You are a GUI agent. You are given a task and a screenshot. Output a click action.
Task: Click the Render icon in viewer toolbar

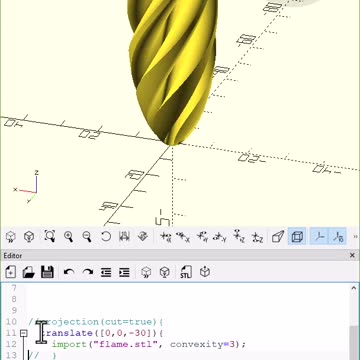[29, 237]
